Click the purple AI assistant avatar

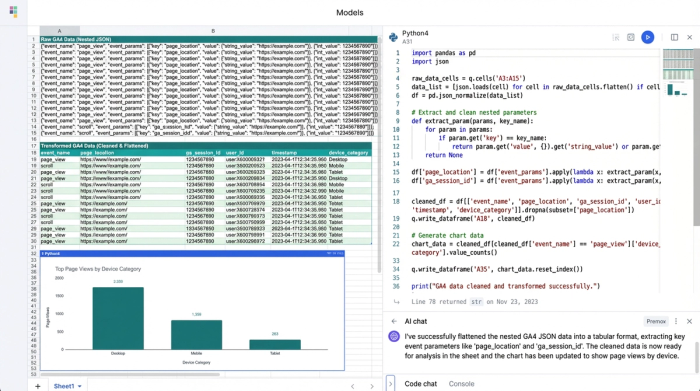tap(394, 337)
